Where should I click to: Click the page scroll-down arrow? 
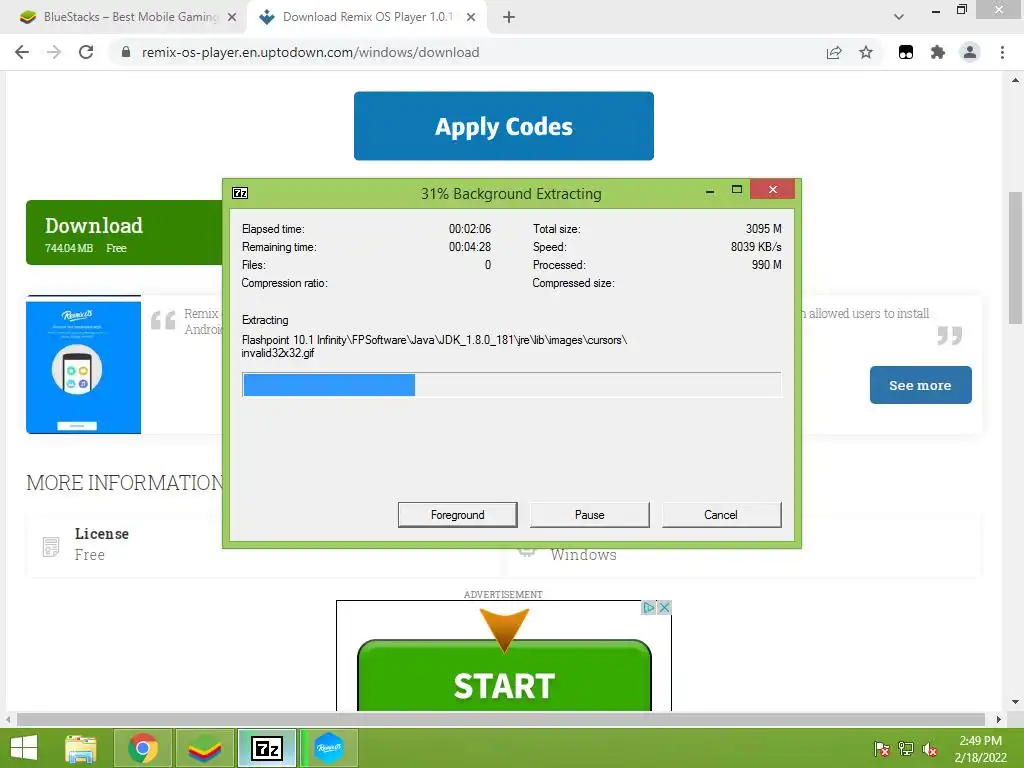[1015, 702]
